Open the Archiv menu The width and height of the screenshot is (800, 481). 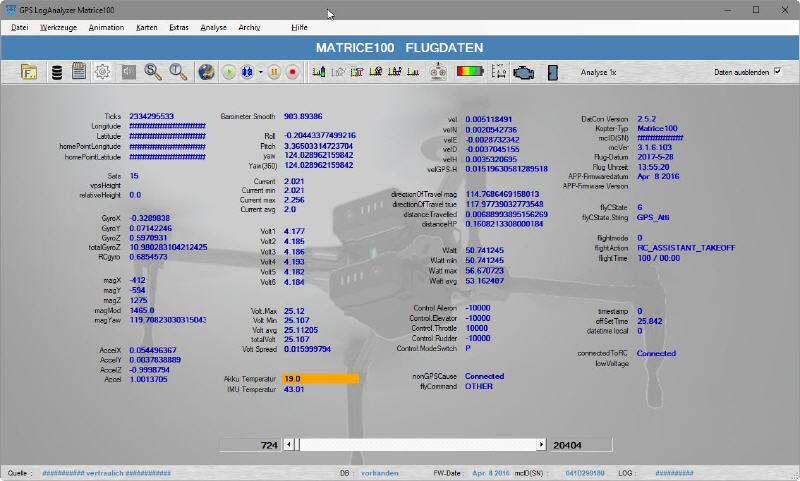tap(249, 28)
